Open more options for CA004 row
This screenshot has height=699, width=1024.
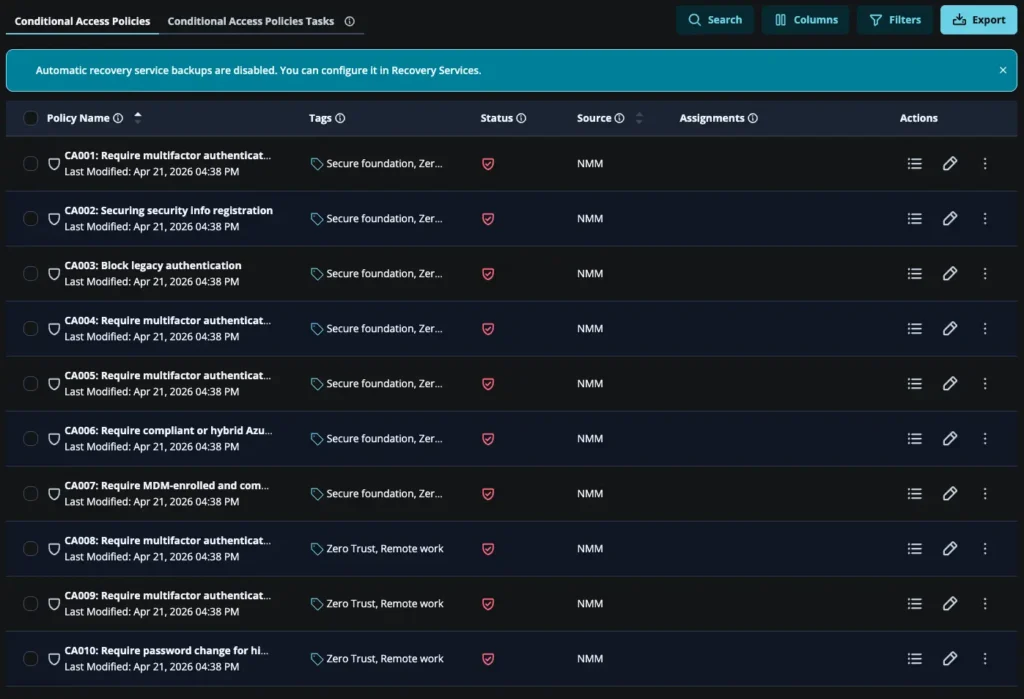(x=985, y=329)
